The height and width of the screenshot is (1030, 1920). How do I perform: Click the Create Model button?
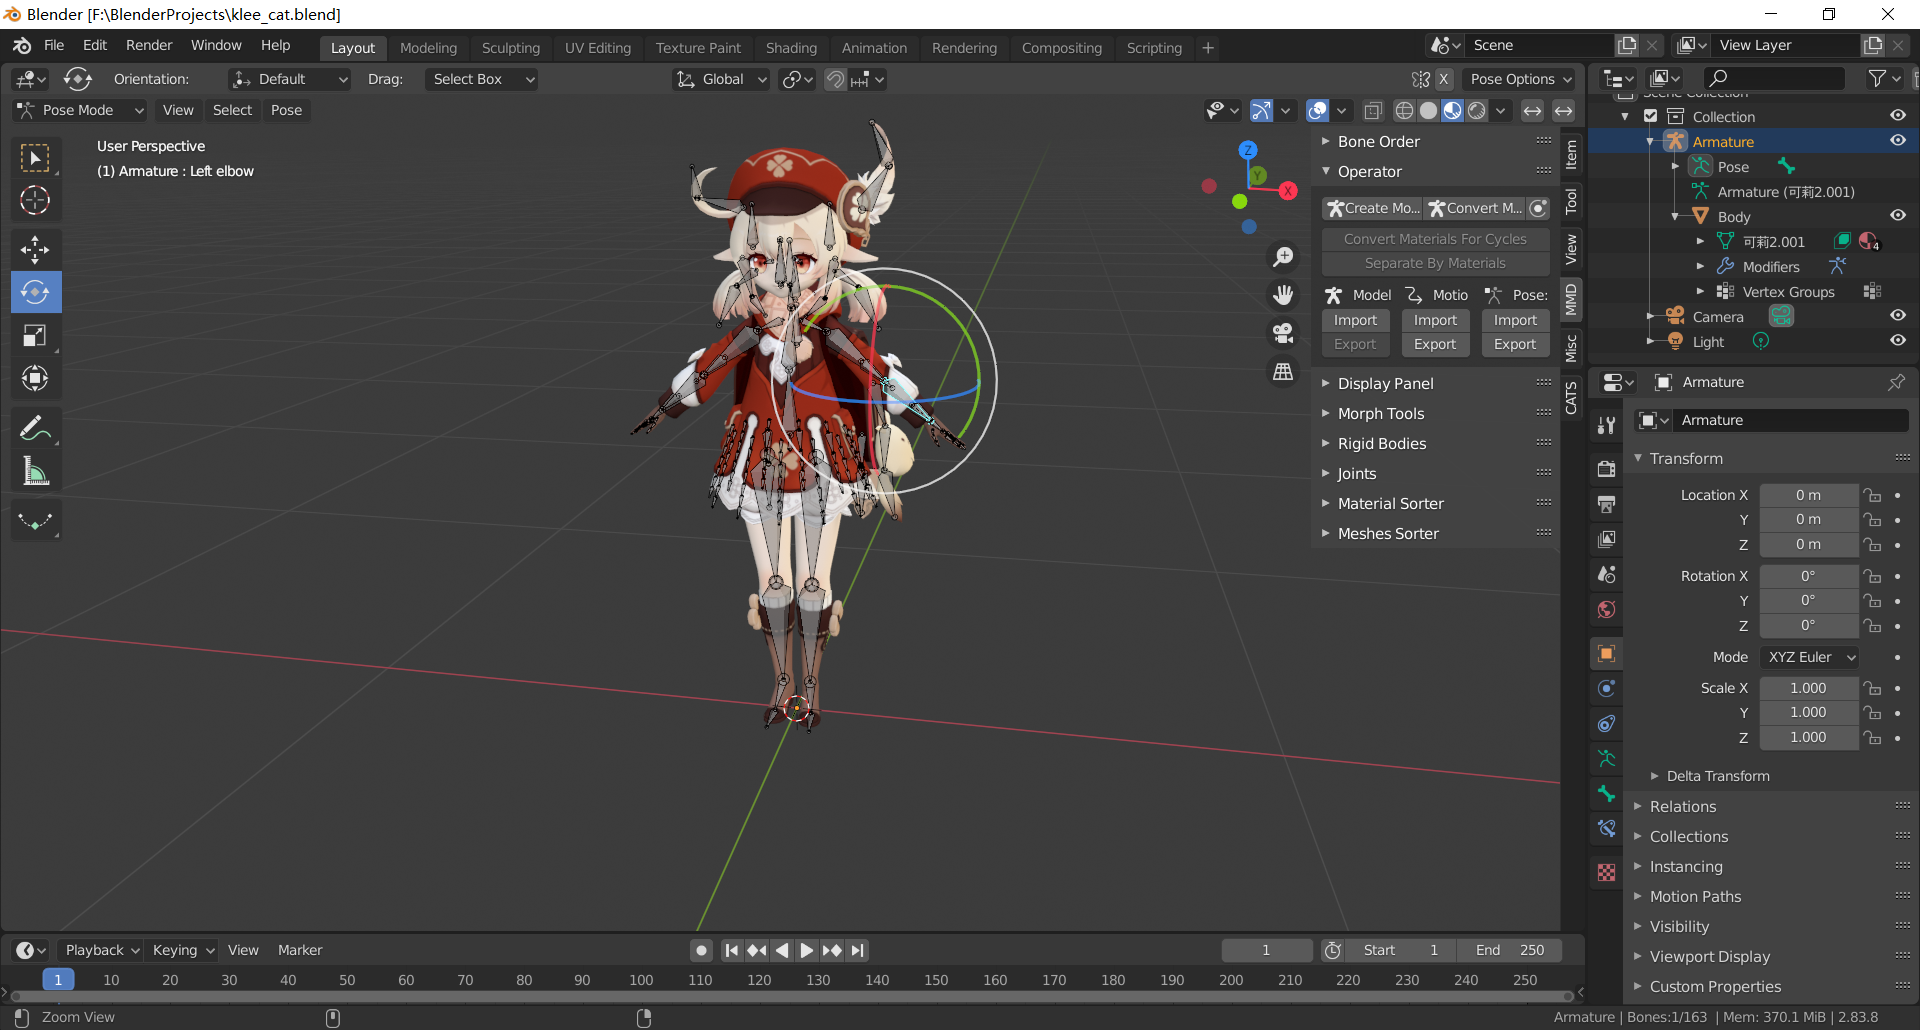pyautogui.click(x=1373, y=208)
